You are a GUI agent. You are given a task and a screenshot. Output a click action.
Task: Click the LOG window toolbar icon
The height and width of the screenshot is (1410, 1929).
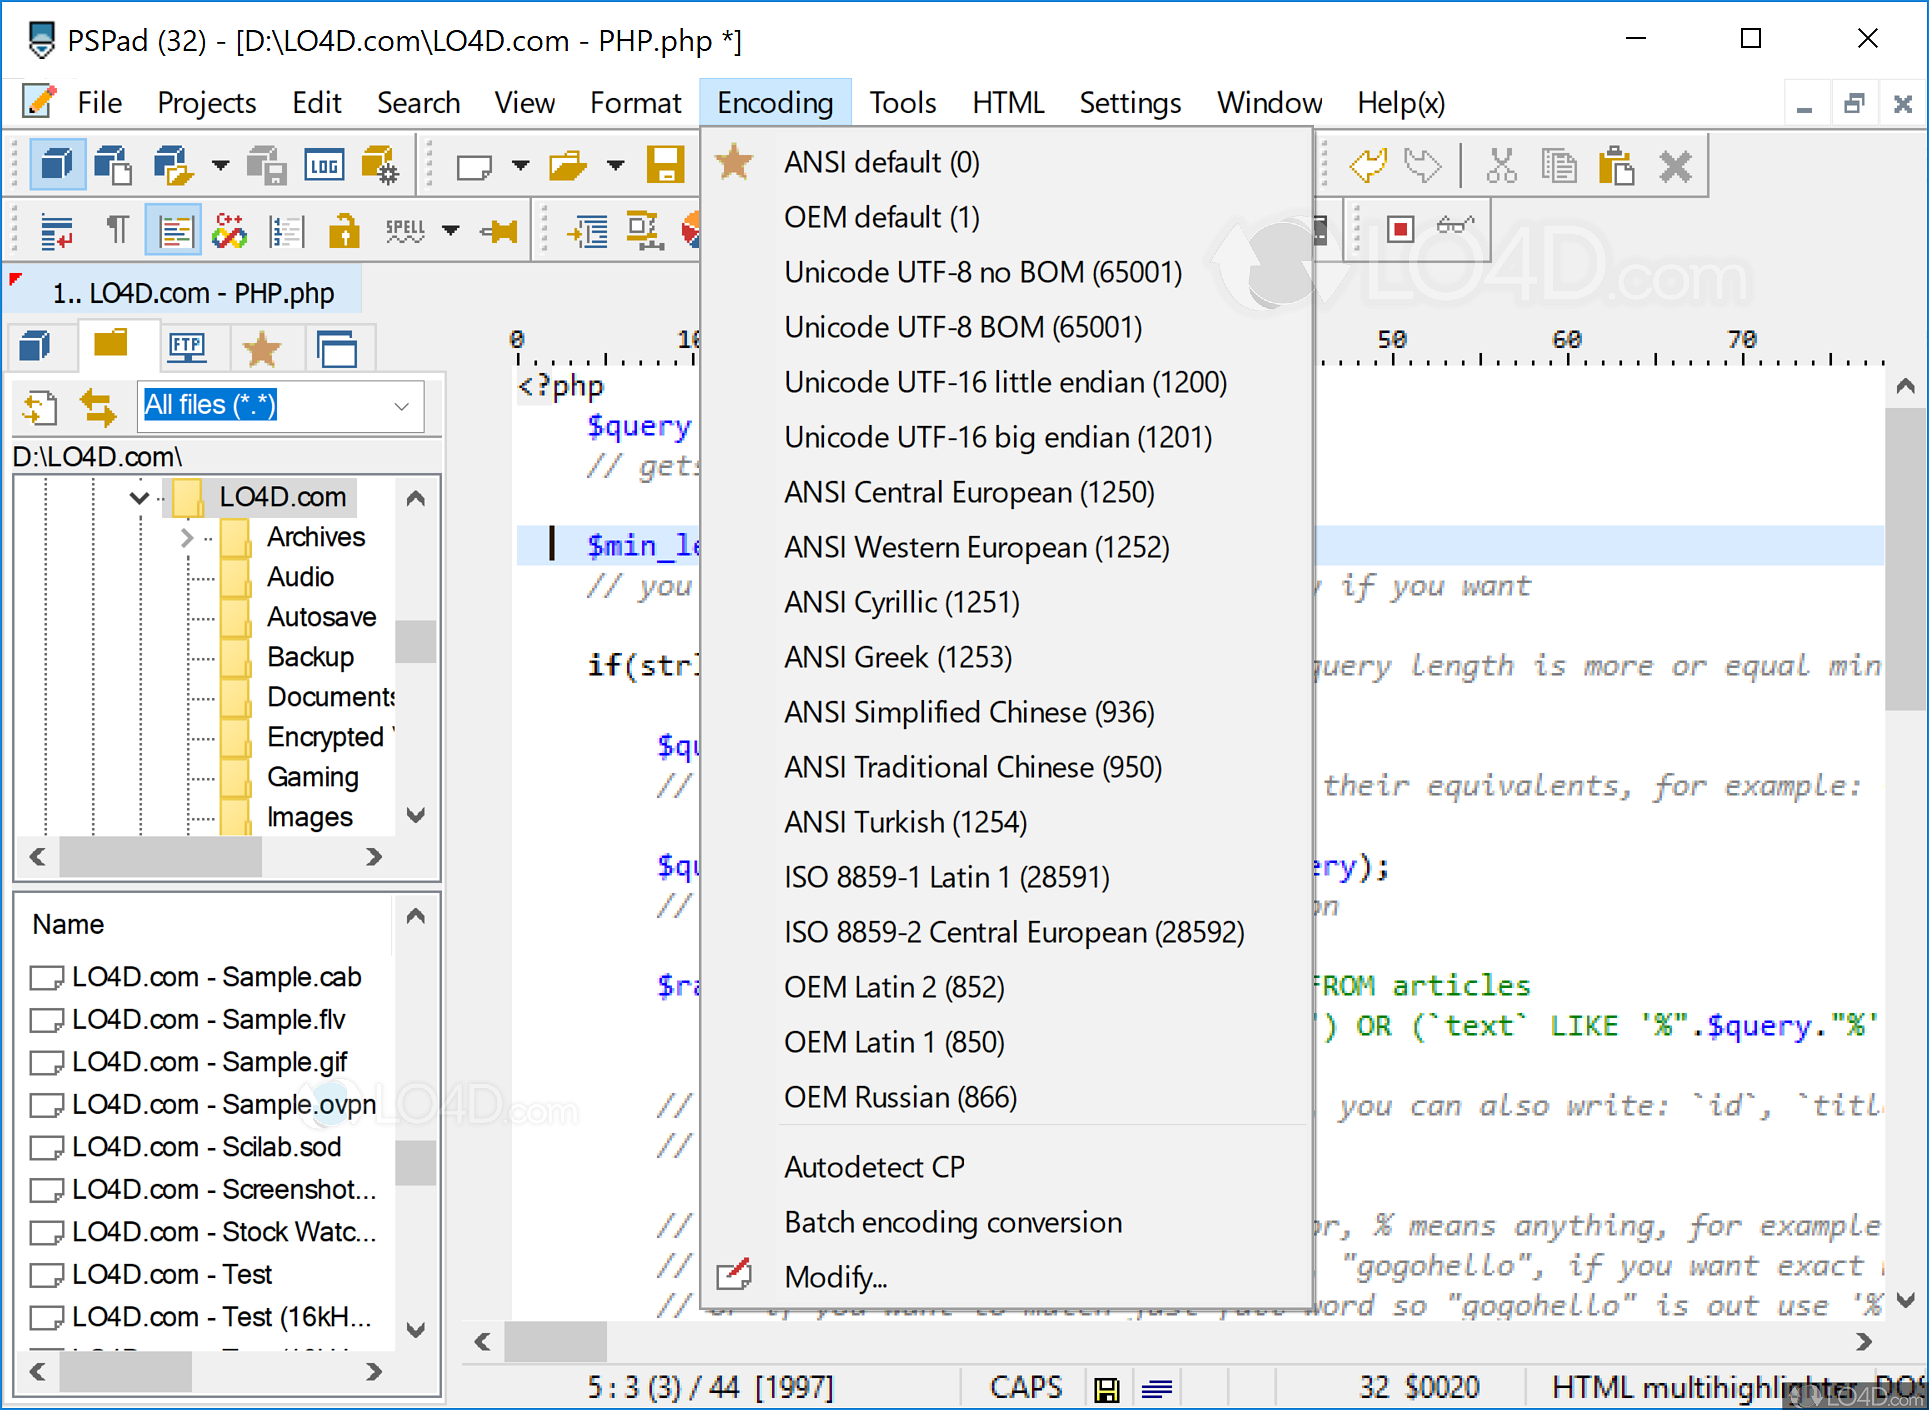324,166
